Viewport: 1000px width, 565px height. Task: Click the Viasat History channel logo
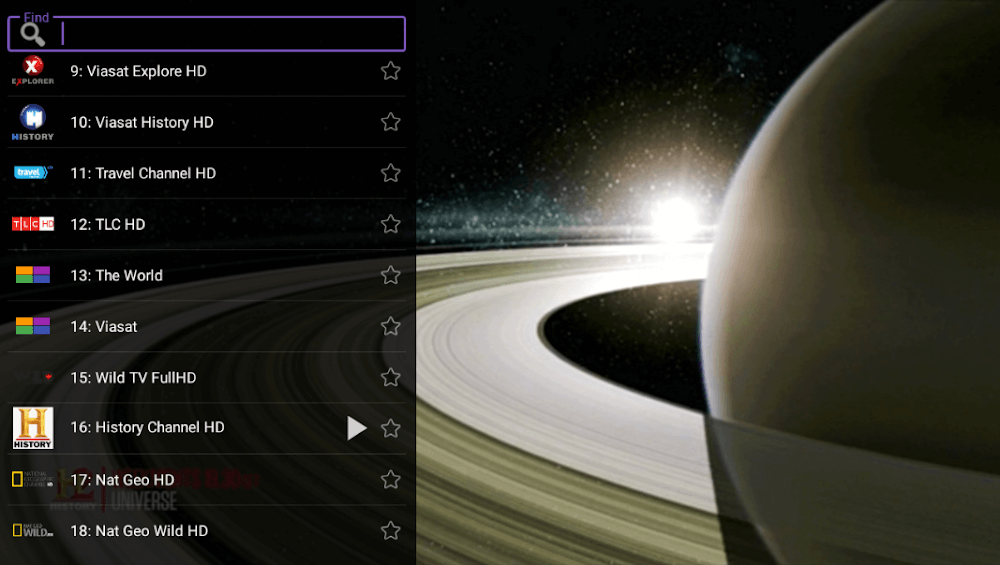[33, 122]
